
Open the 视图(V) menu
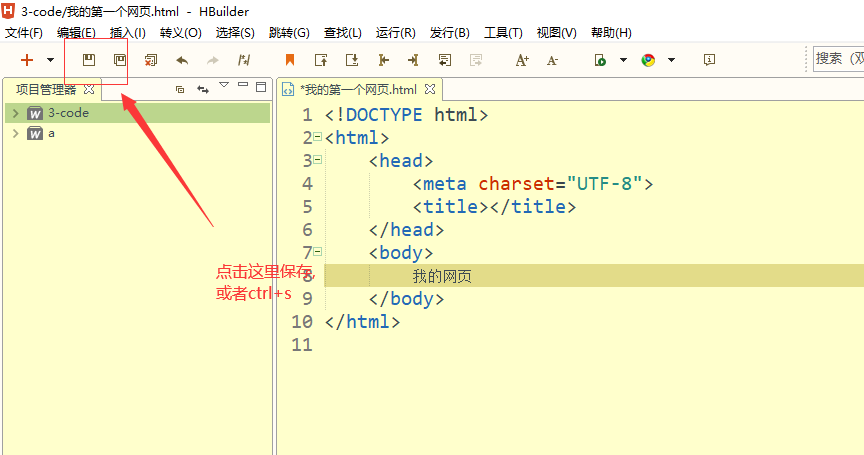click(557, 33)
